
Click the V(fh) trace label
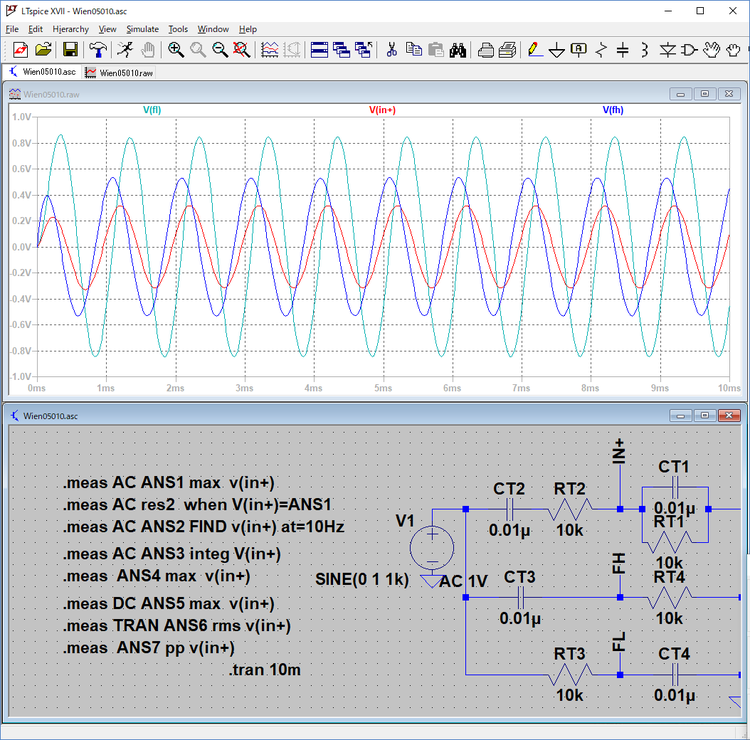tap(612, 110)
